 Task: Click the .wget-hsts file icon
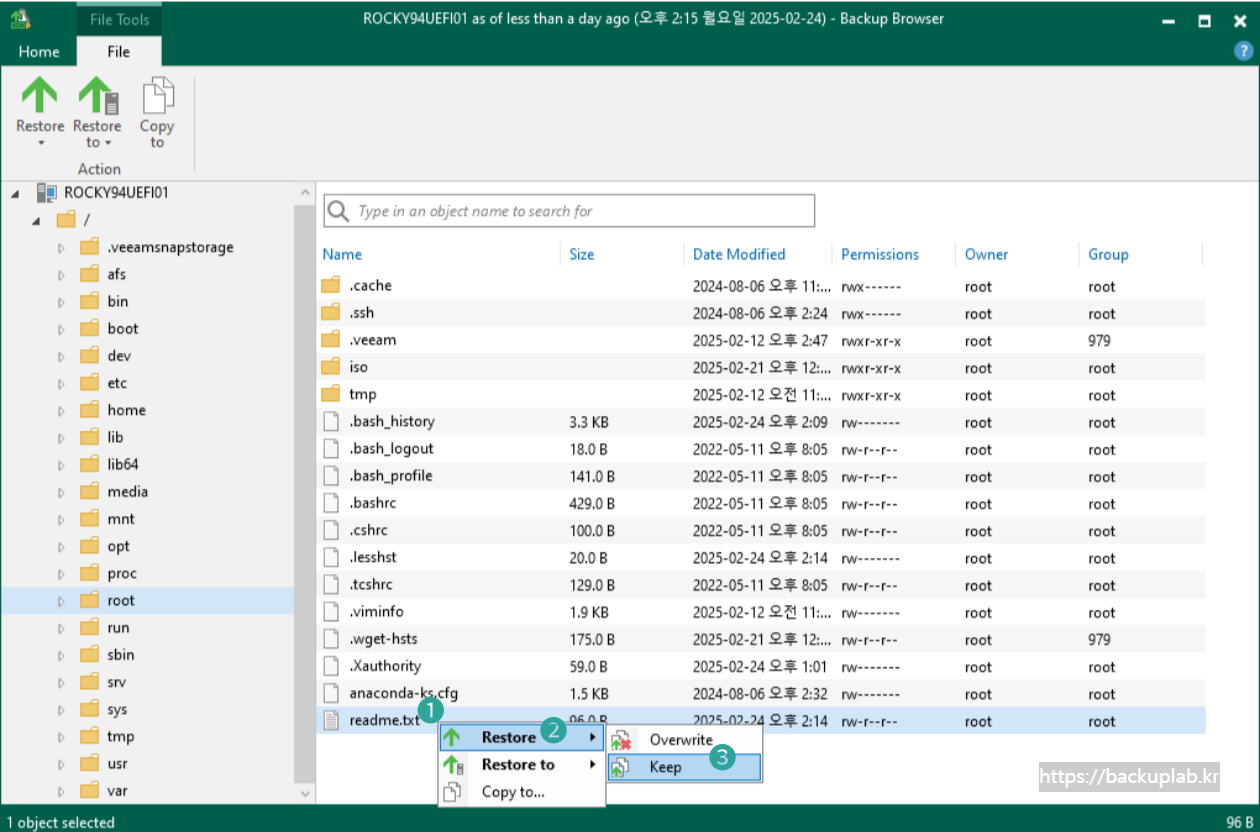(x=331, y=639)
